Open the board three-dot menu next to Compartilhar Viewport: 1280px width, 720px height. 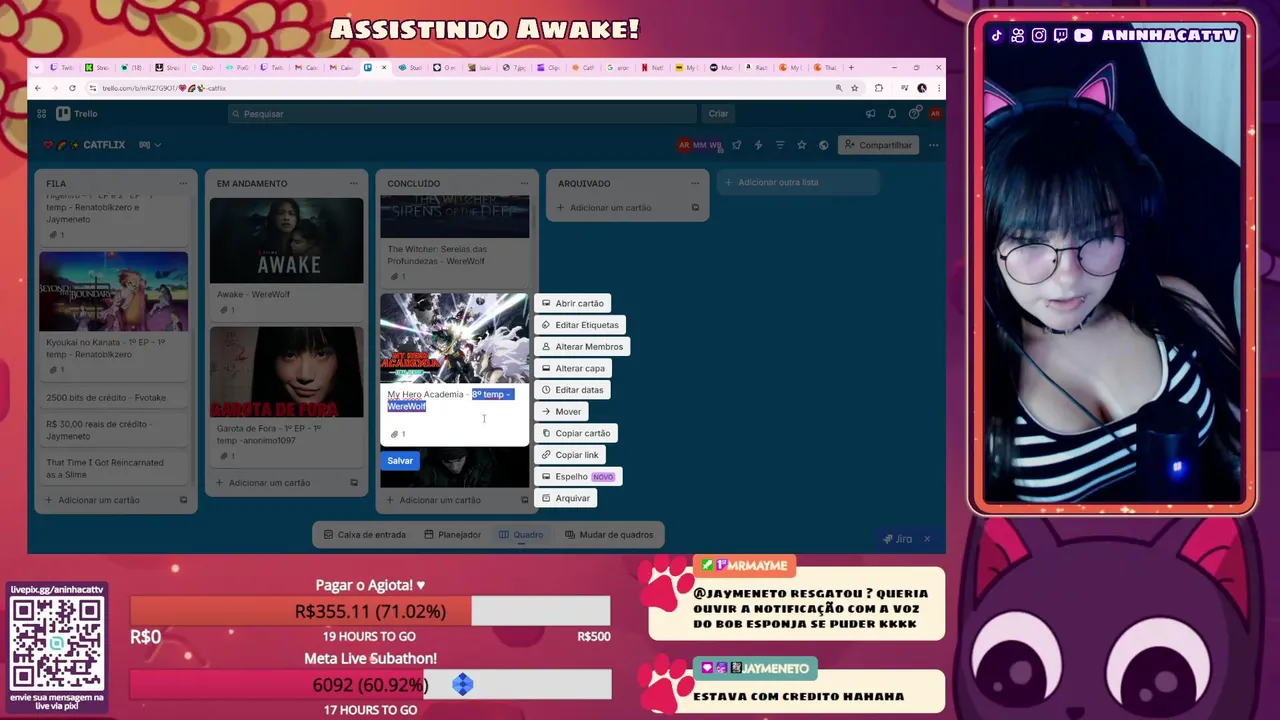[933, 145]
